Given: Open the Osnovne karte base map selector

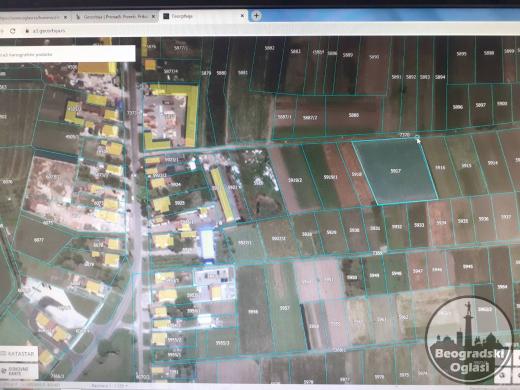Looking at the screenshot, I should coord(19,371).
